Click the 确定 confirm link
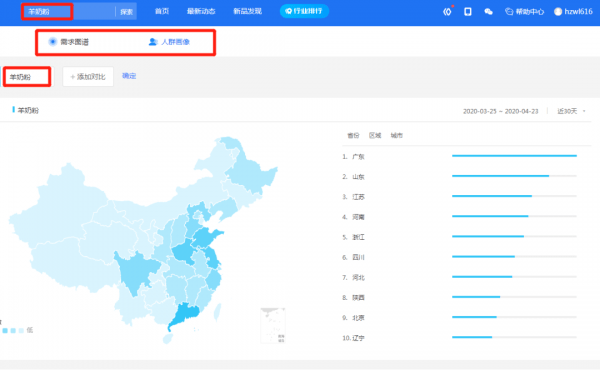600x370 pixels. tap(129, 76)
